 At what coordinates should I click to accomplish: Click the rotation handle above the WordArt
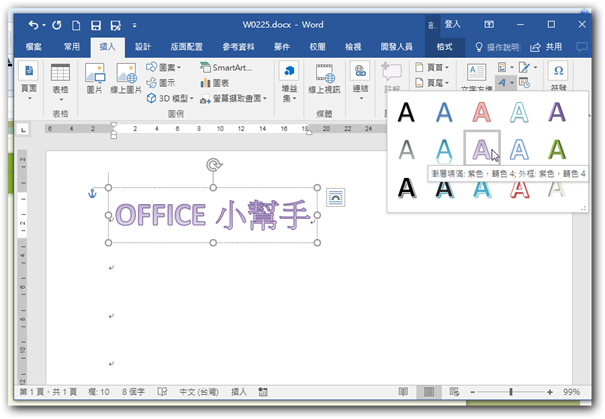[213, 164]
